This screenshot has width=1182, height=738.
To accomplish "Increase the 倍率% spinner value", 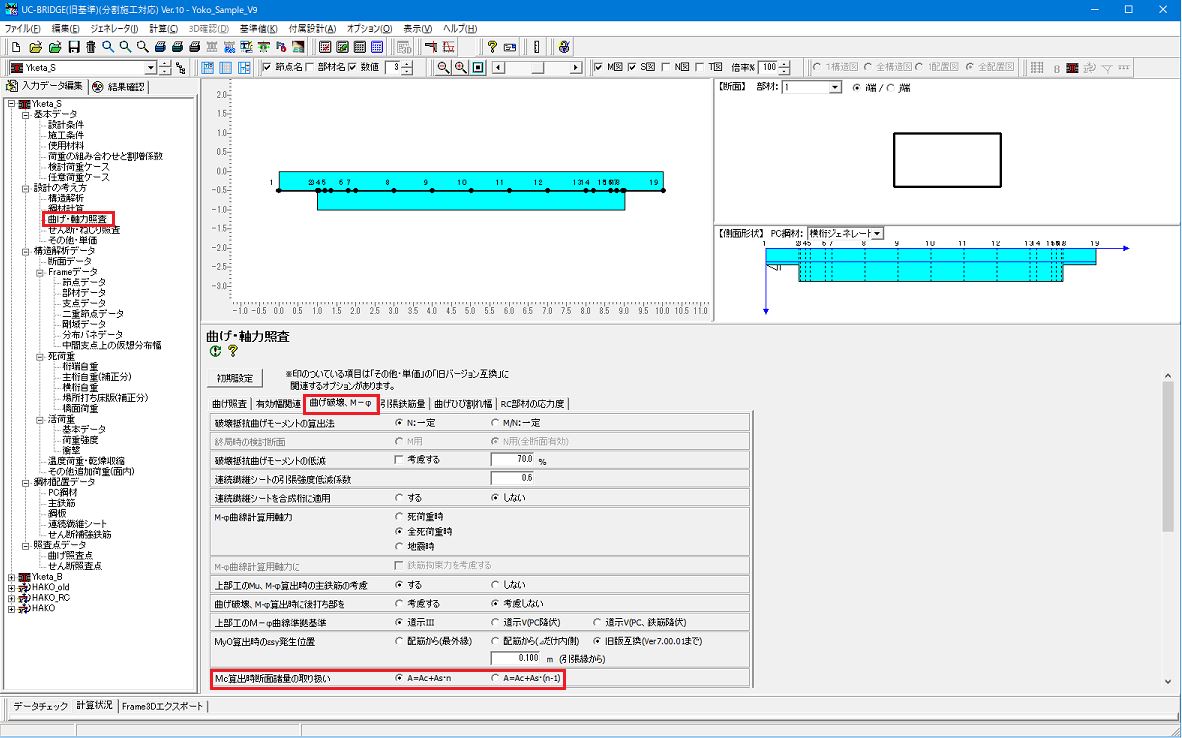I will click(x=785, y=65).
